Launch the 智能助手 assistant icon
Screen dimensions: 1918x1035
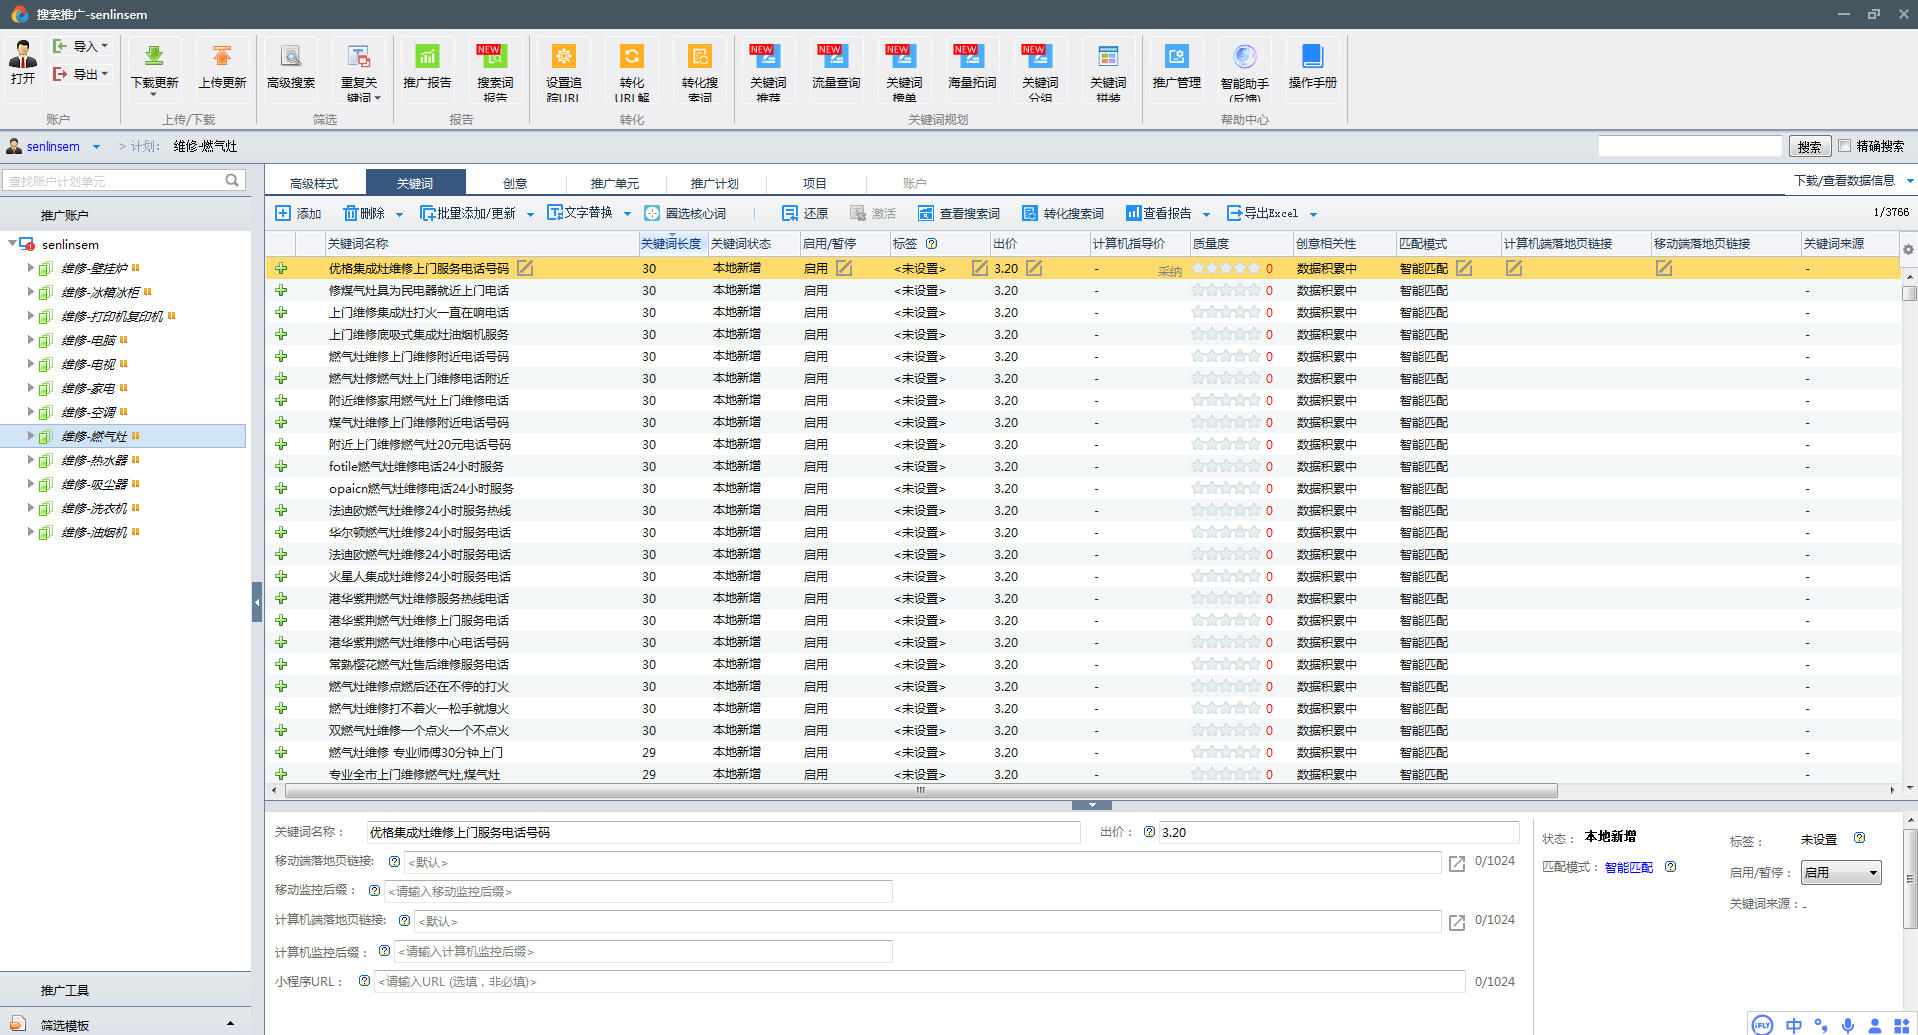coord(1244,58)
